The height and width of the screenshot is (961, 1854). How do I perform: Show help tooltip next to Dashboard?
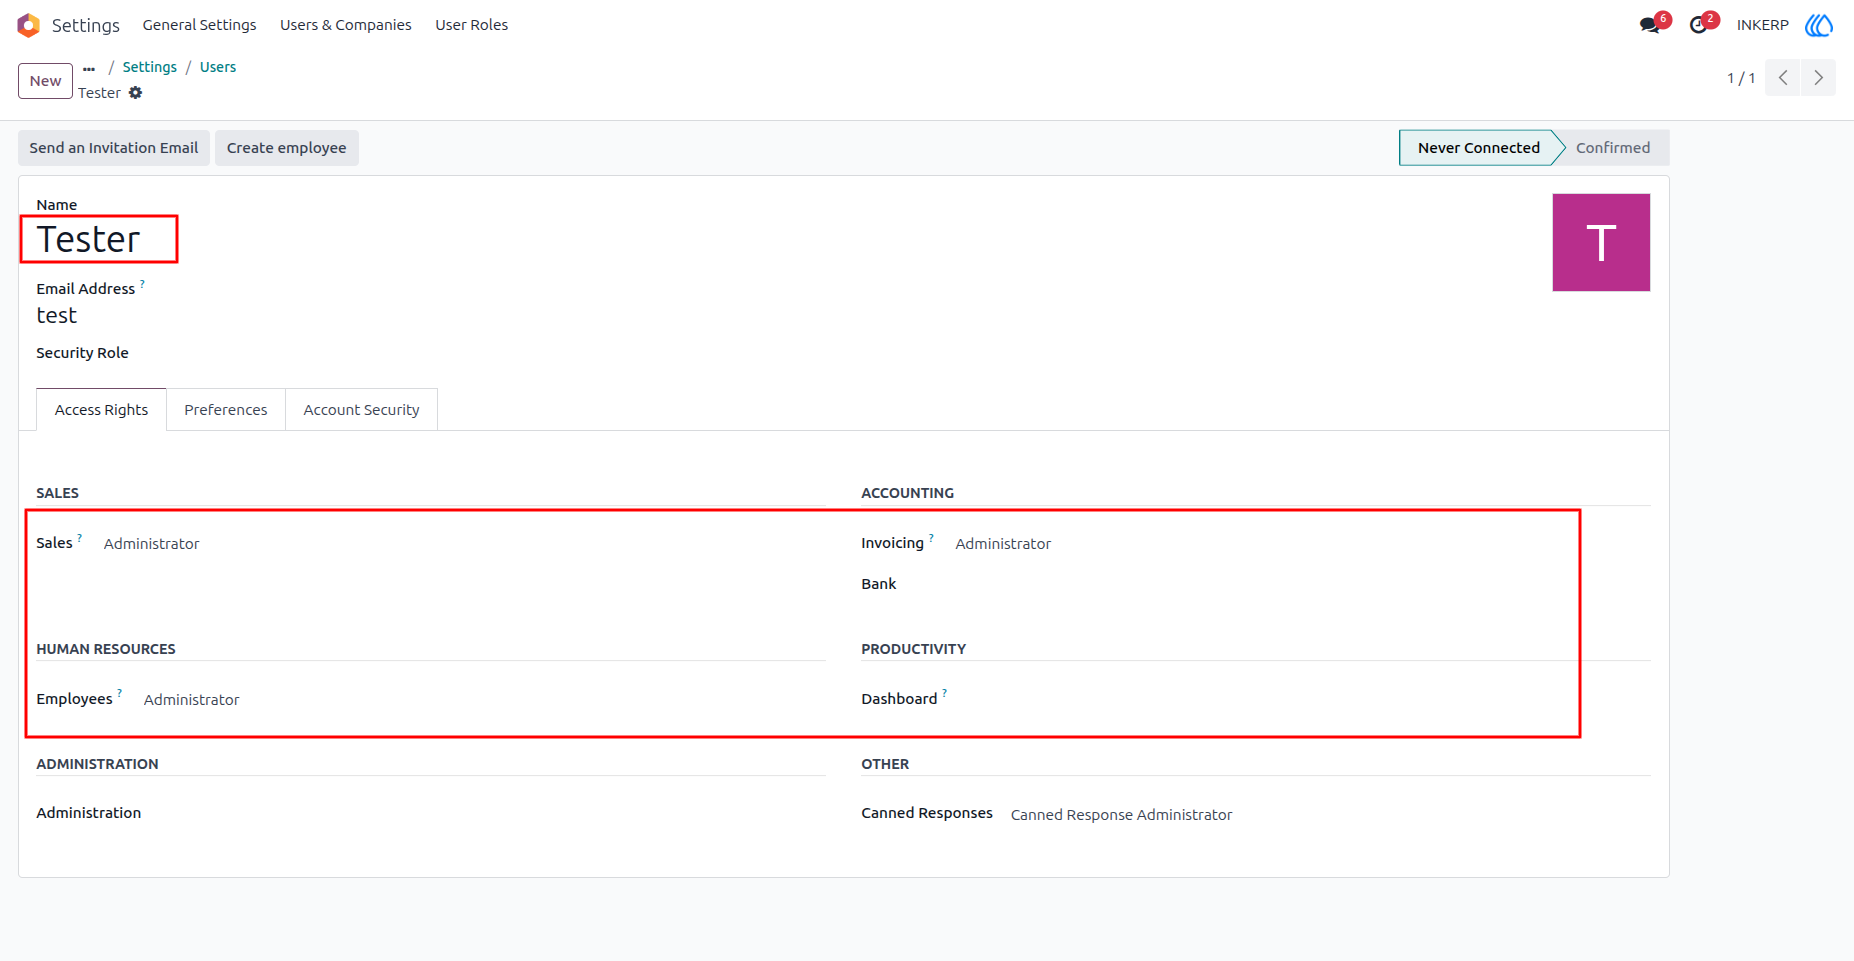pos(944,693)
